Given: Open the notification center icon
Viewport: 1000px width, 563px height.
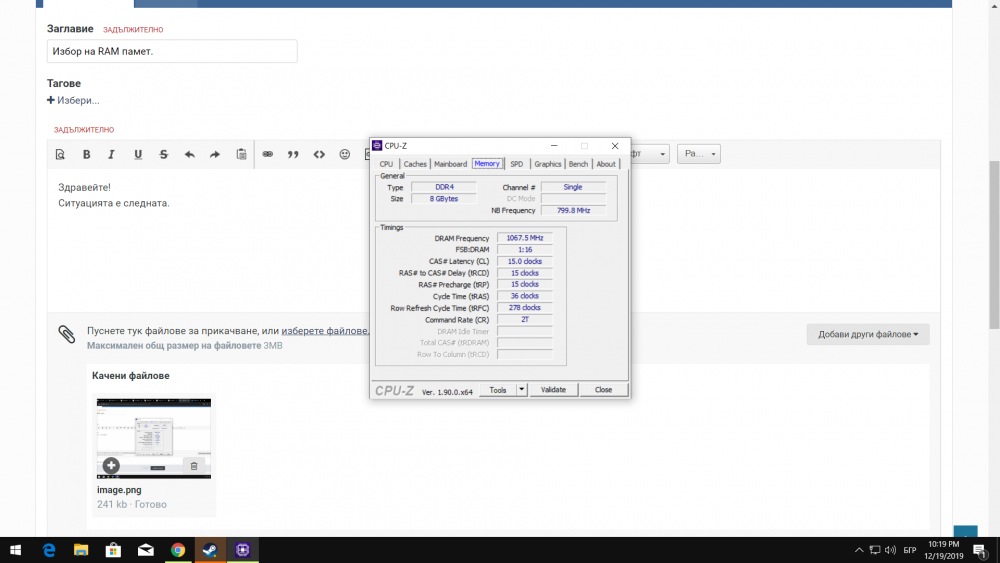Looking at the screenshot, I should point(980,550).
